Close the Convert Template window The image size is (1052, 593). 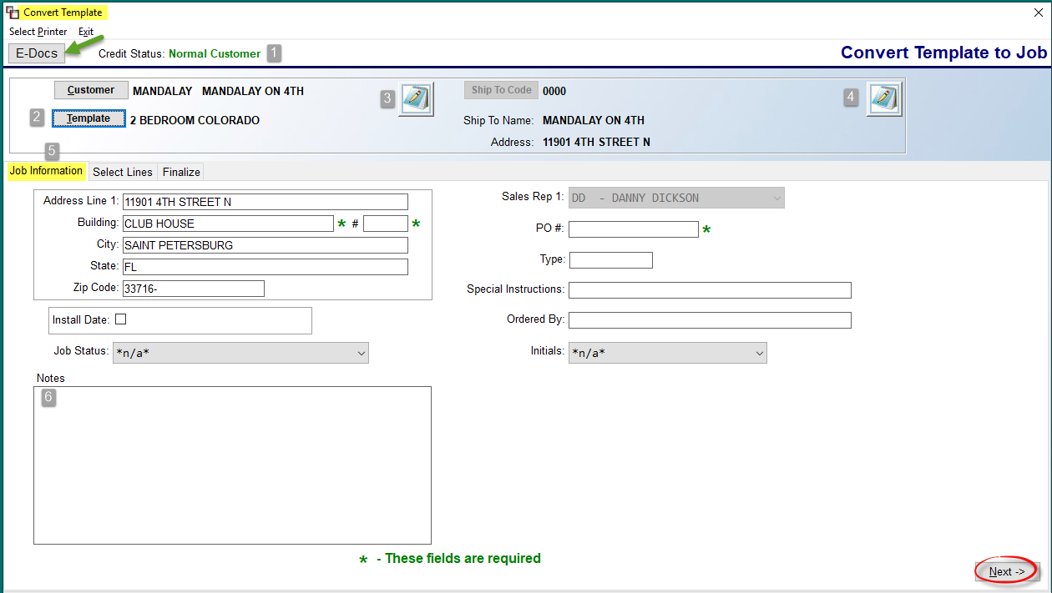(x=1038, y=12)
